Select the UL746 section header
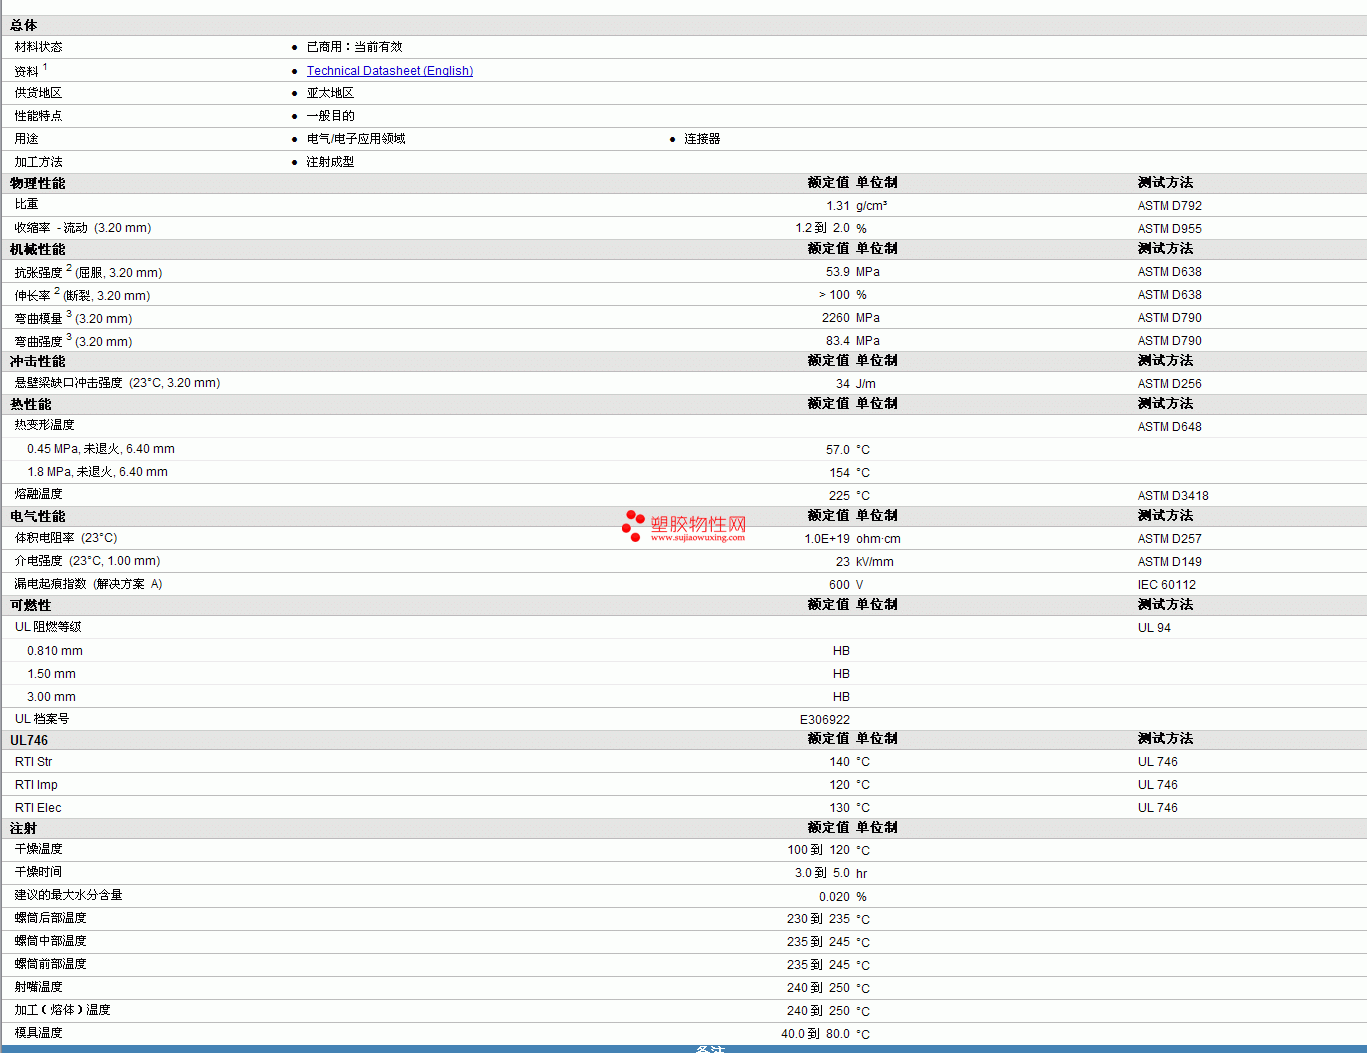The image size is (1367, 1053). tap(29, 740)
